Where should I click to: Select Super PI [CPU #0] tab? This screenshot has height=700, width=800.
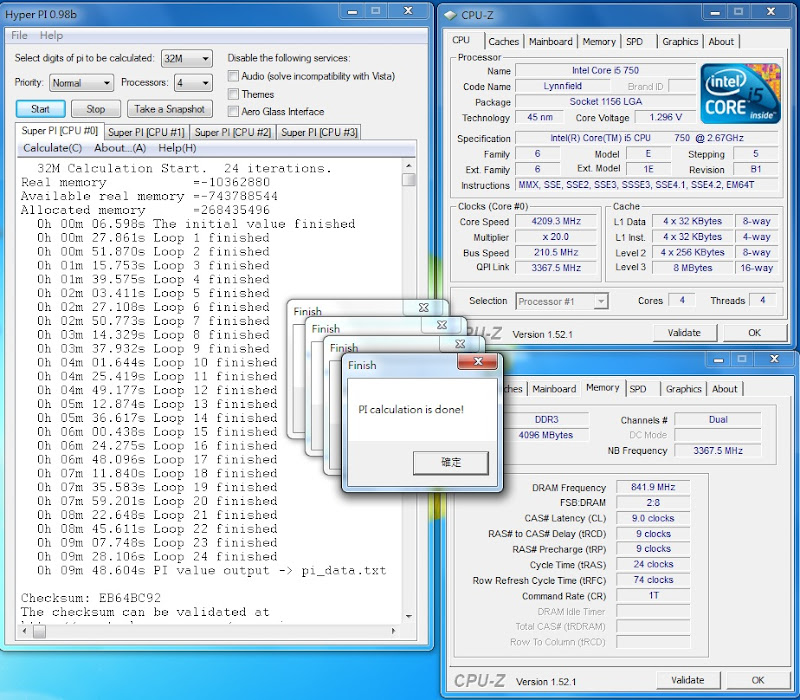(x=59, y=131)
